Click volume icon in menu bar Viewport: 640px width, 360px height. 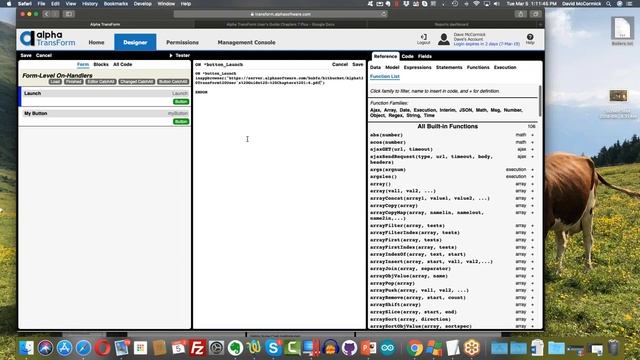[x=497, y=4]
